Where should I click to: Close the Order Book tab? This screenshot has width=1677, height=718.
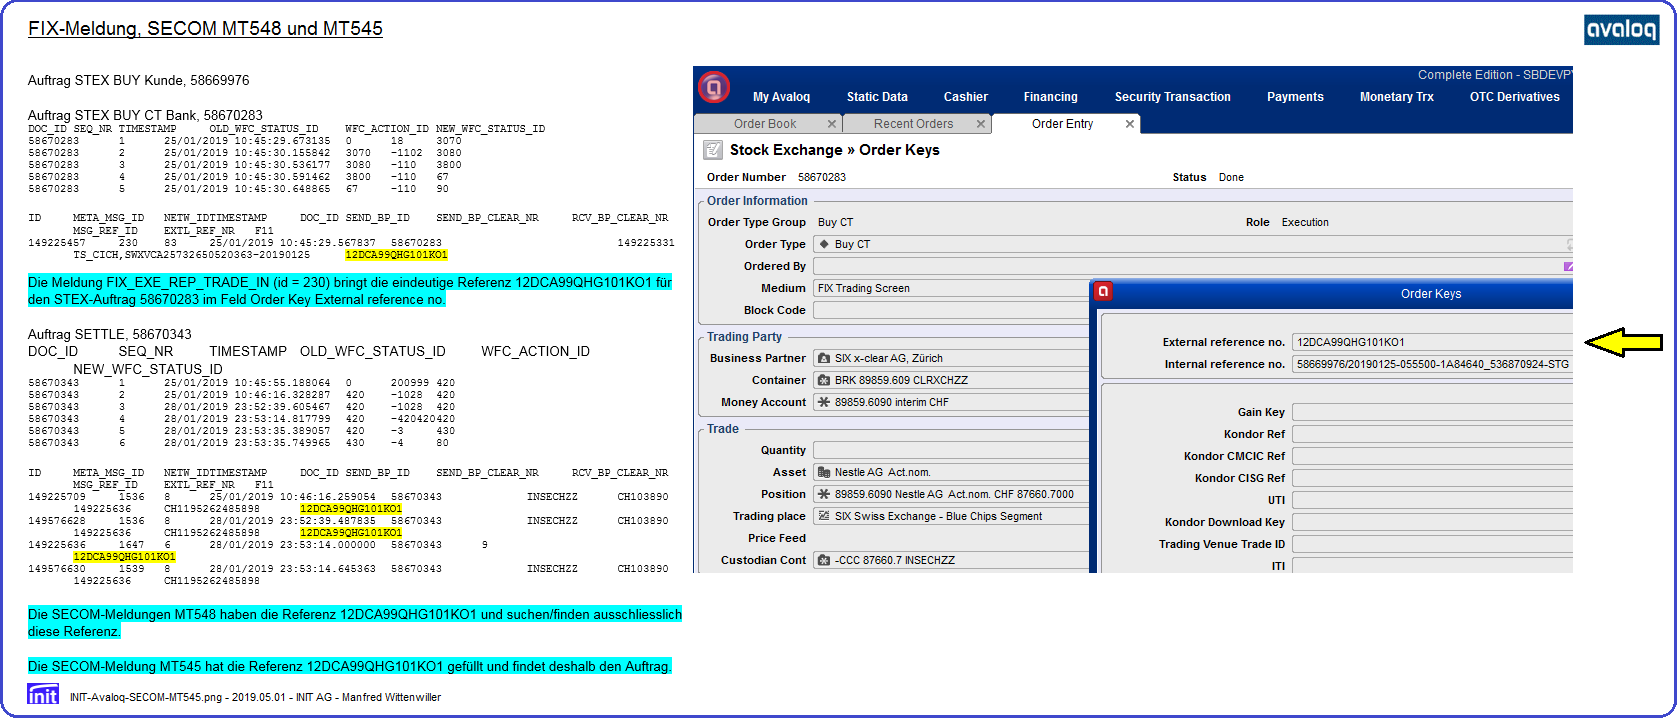(x=832, y=124)
